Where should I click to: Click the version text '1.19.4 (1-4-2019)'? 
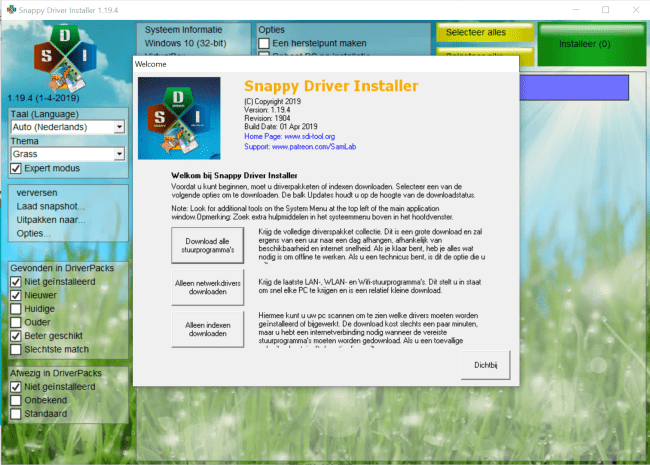(43, 98)
